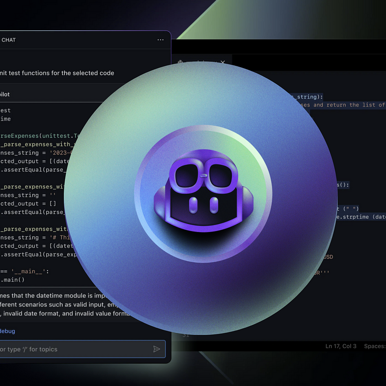Click the unit test functions prompt message
This screenshot has height=386, width=386.
pos(57,73)
